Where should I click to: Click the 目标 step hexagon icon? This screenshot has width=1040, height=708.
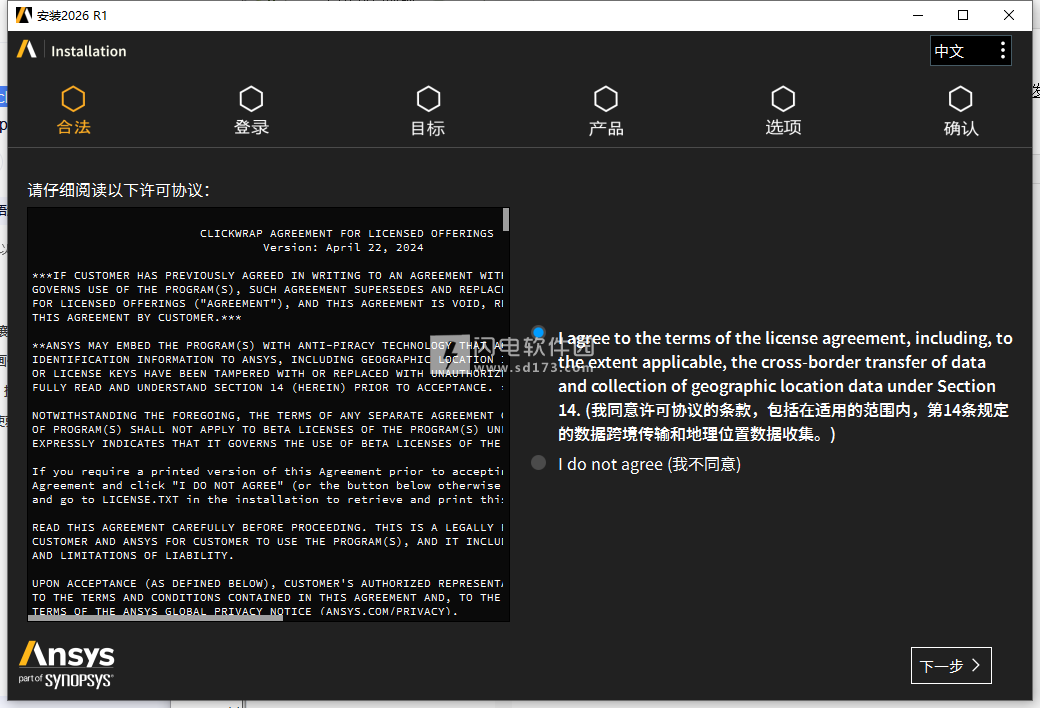click(428, 99)
